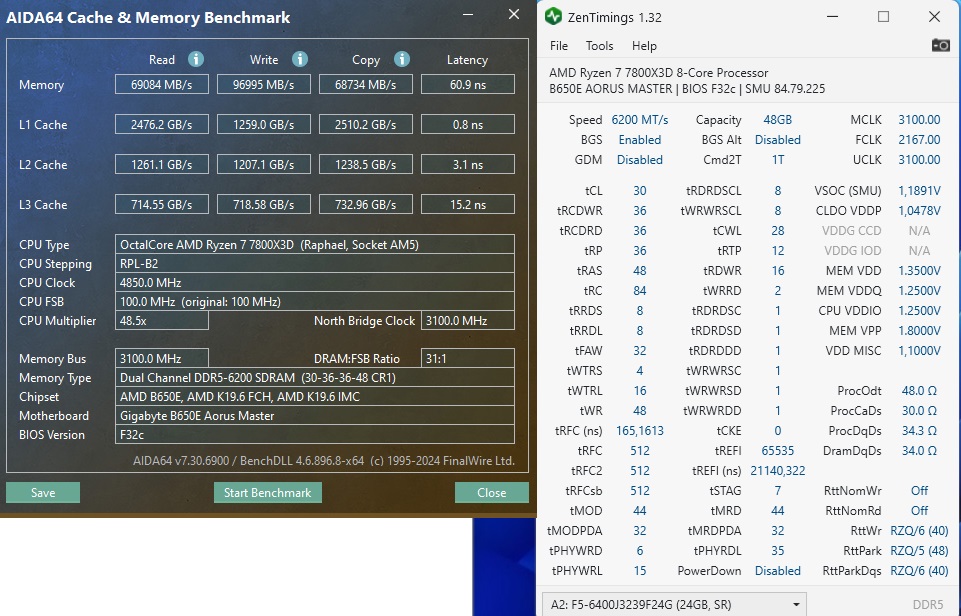
Task: Click the Save button in AIDA64
Action: click(43, 493)
